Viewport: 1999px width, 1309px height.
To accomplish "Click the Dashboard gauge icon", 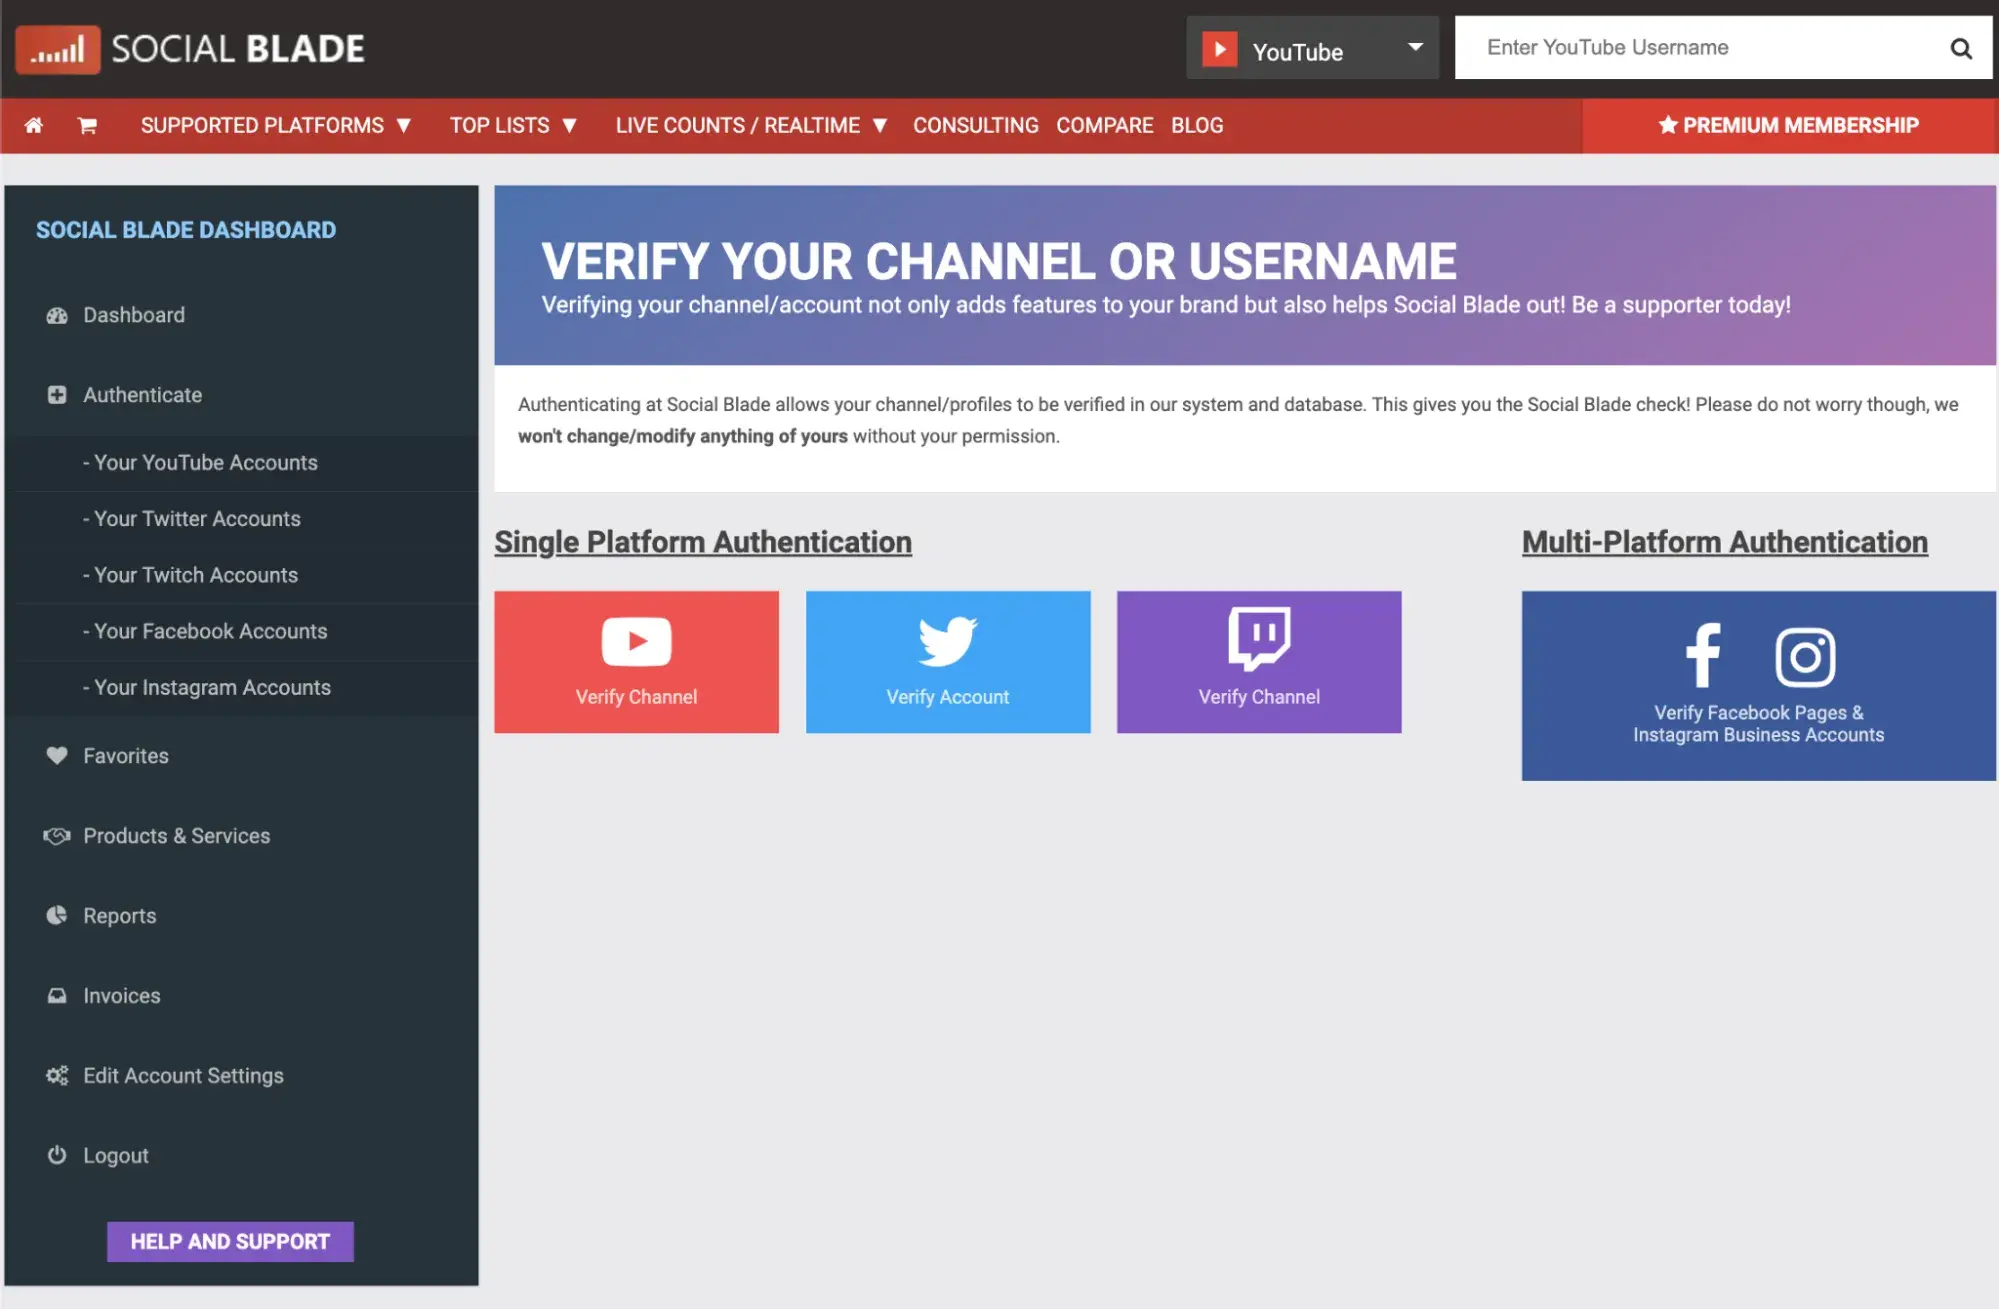I will coord(57,315).
